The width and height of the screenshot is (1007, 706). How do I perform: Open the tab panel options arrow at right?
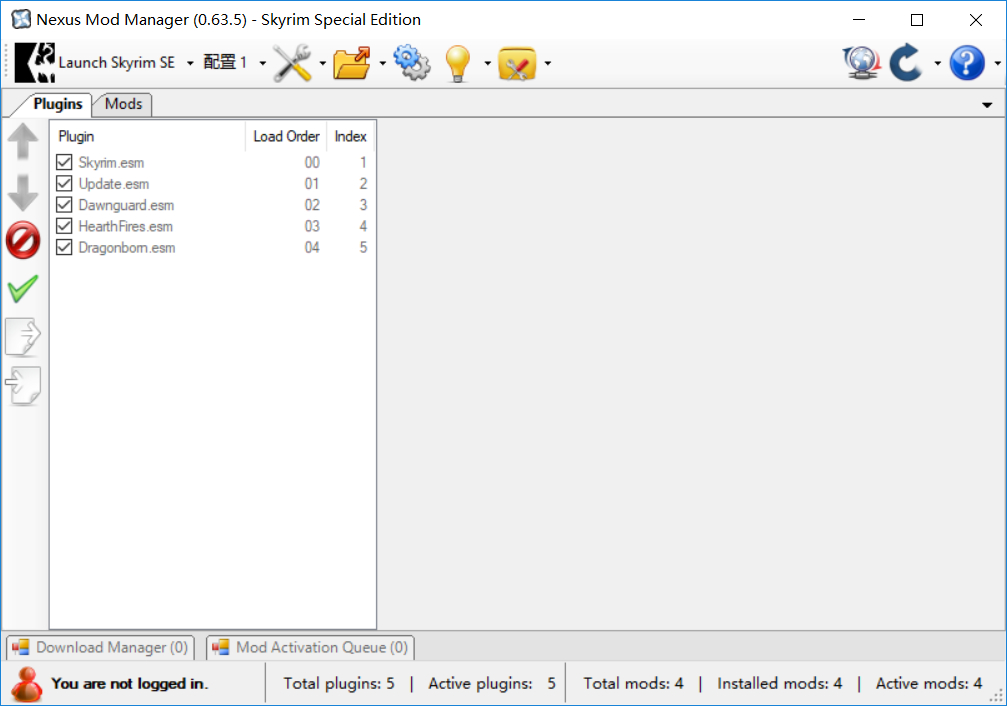pyautogui.click(x=987, y=105)
